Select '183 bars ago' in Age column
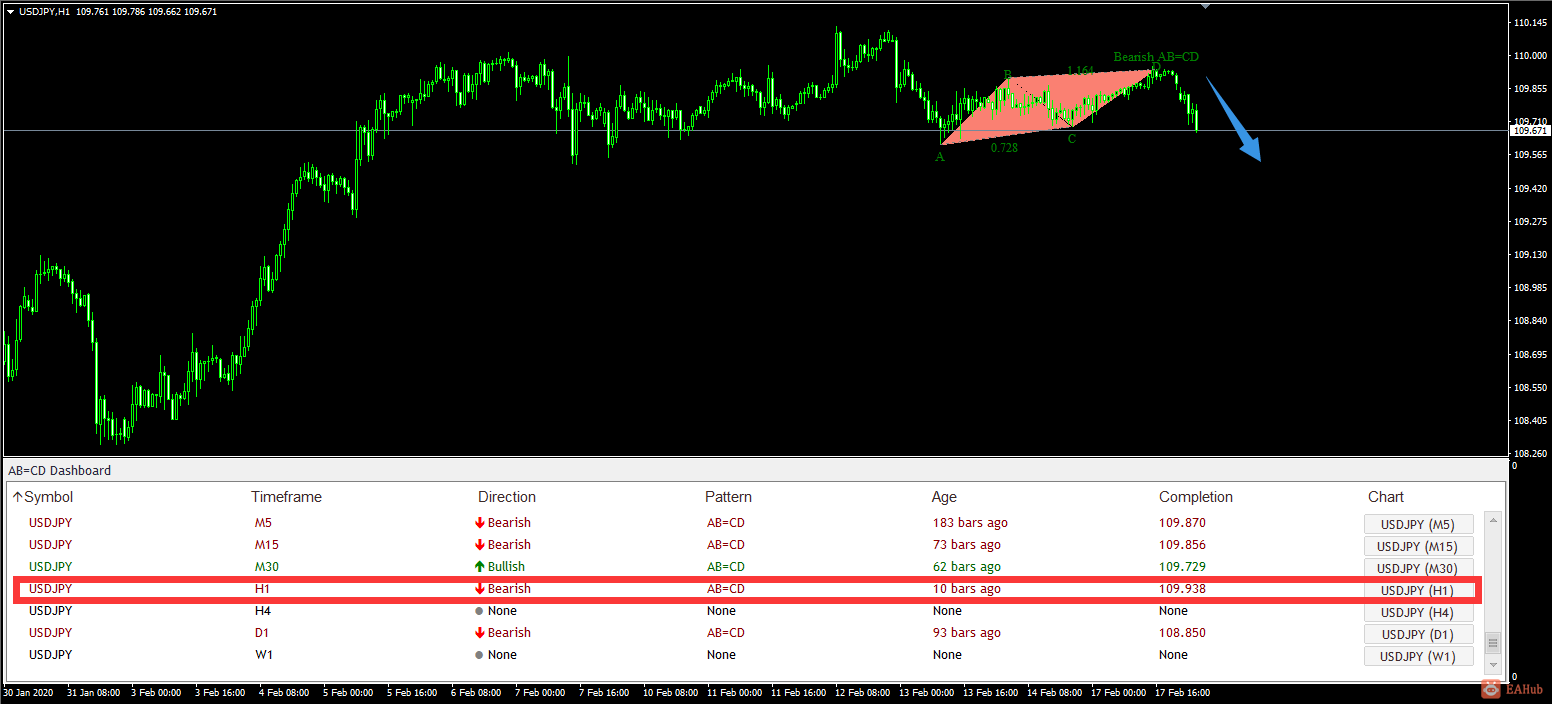 (970, 523)
